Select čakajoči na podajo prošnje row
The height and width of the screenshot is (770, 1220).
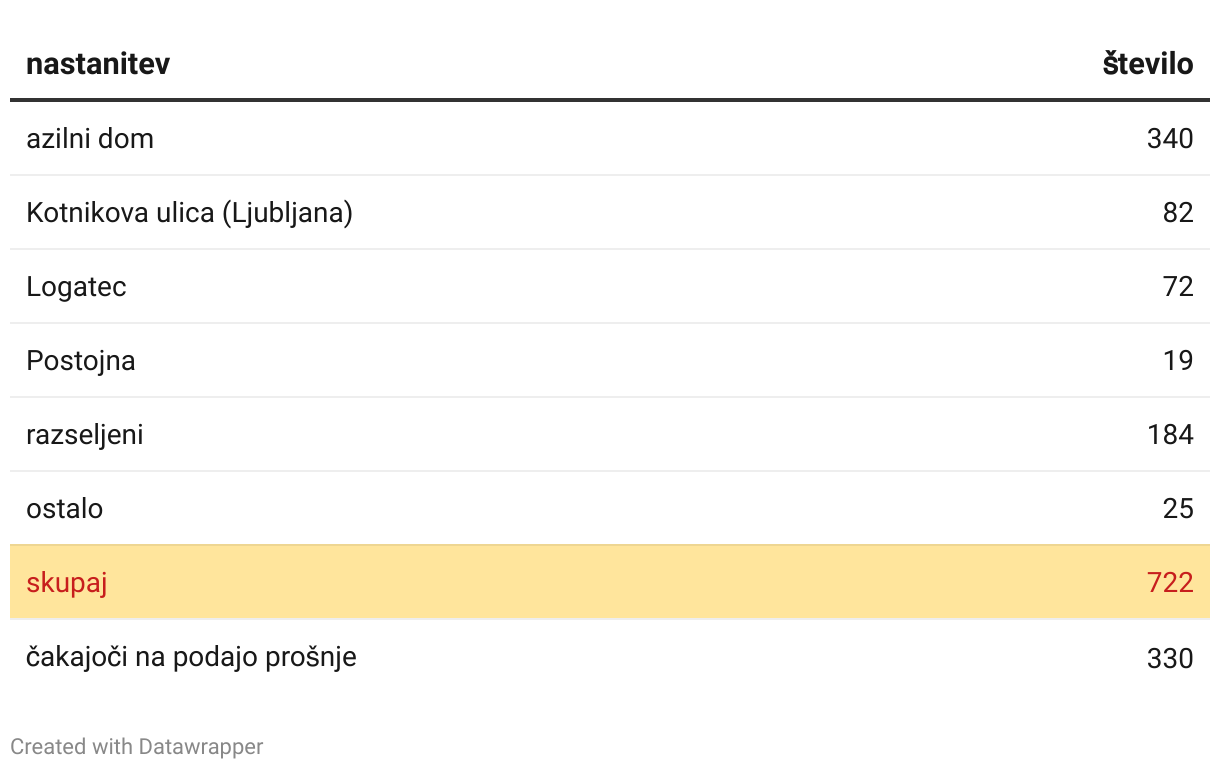click(610, 657)
